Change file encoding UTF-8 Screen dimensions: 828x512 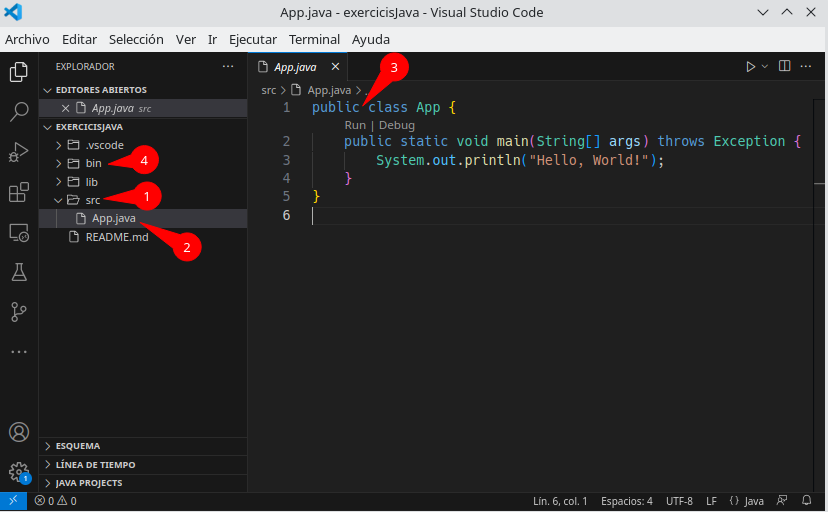click(679, 501)
